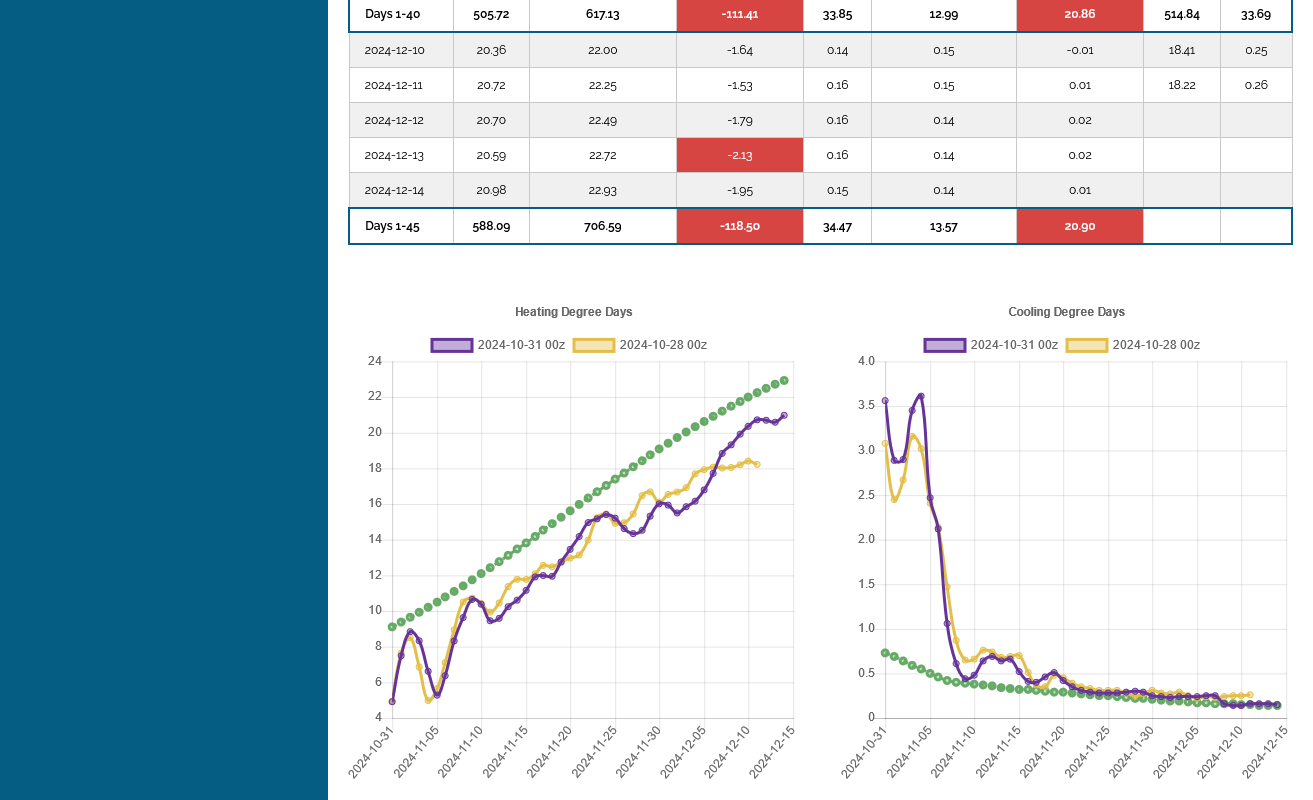Click the first purple data point on Cooling chart

coord(885,401)
